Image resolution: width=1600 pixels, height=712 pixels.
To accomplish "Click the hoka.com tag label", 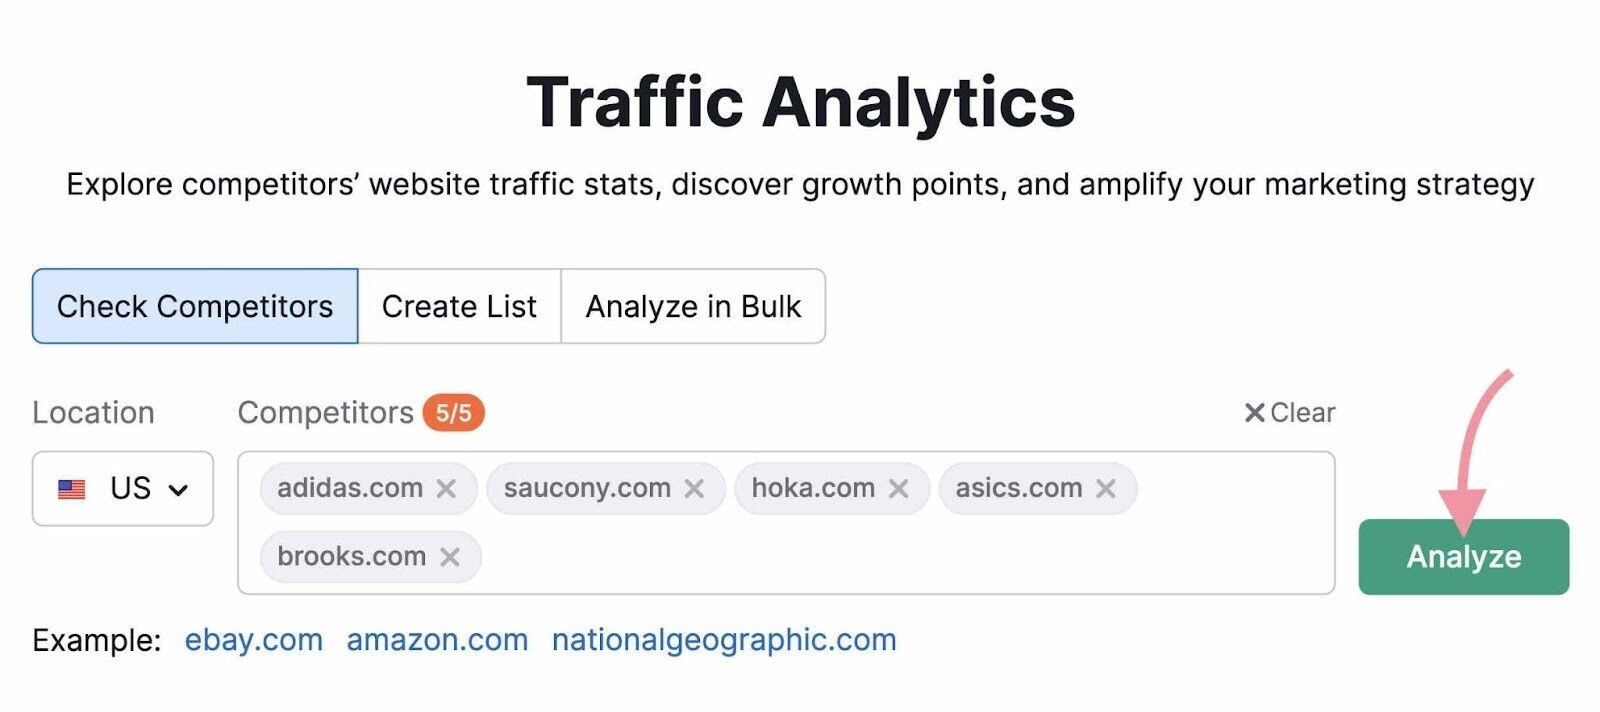I will point(813,488).
